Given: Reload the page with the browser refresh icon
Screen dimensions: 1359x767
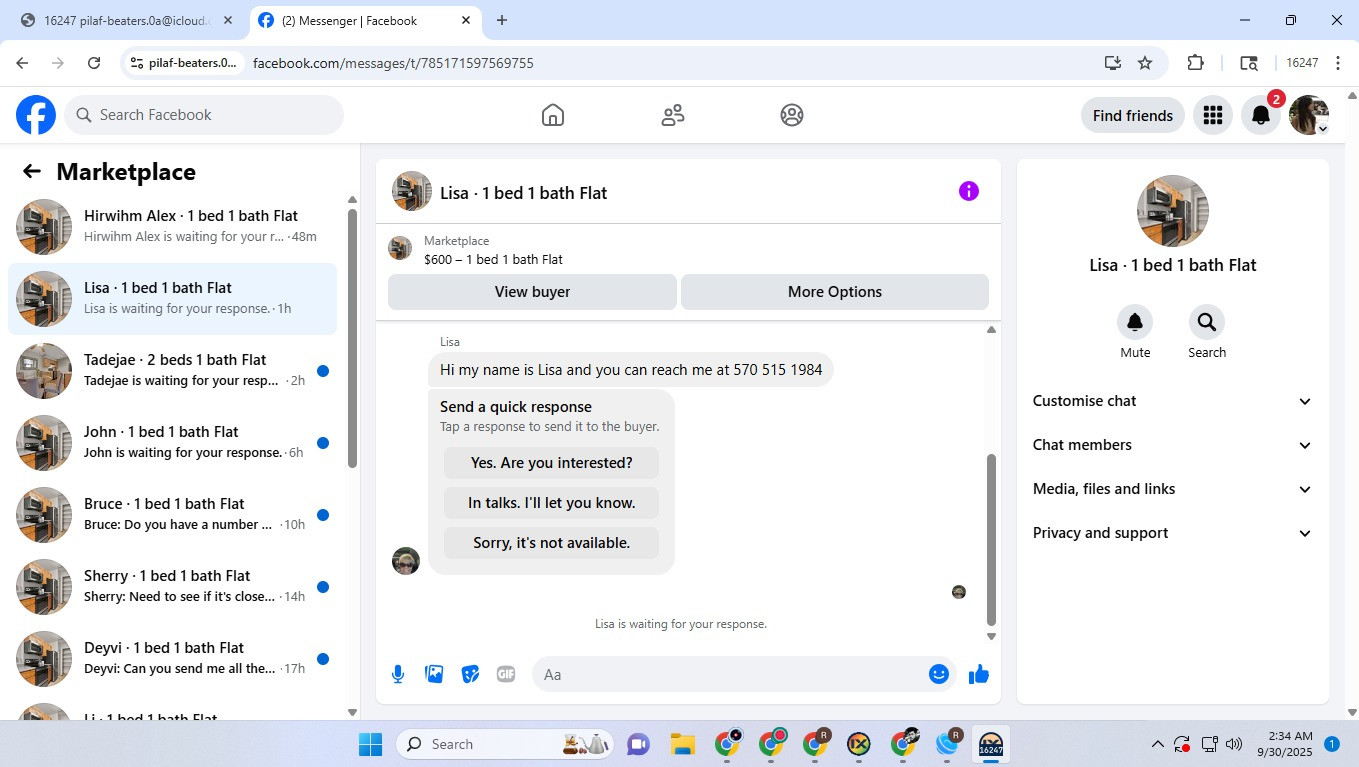Looking at the screenshot, I should click(x=94, y=63).
